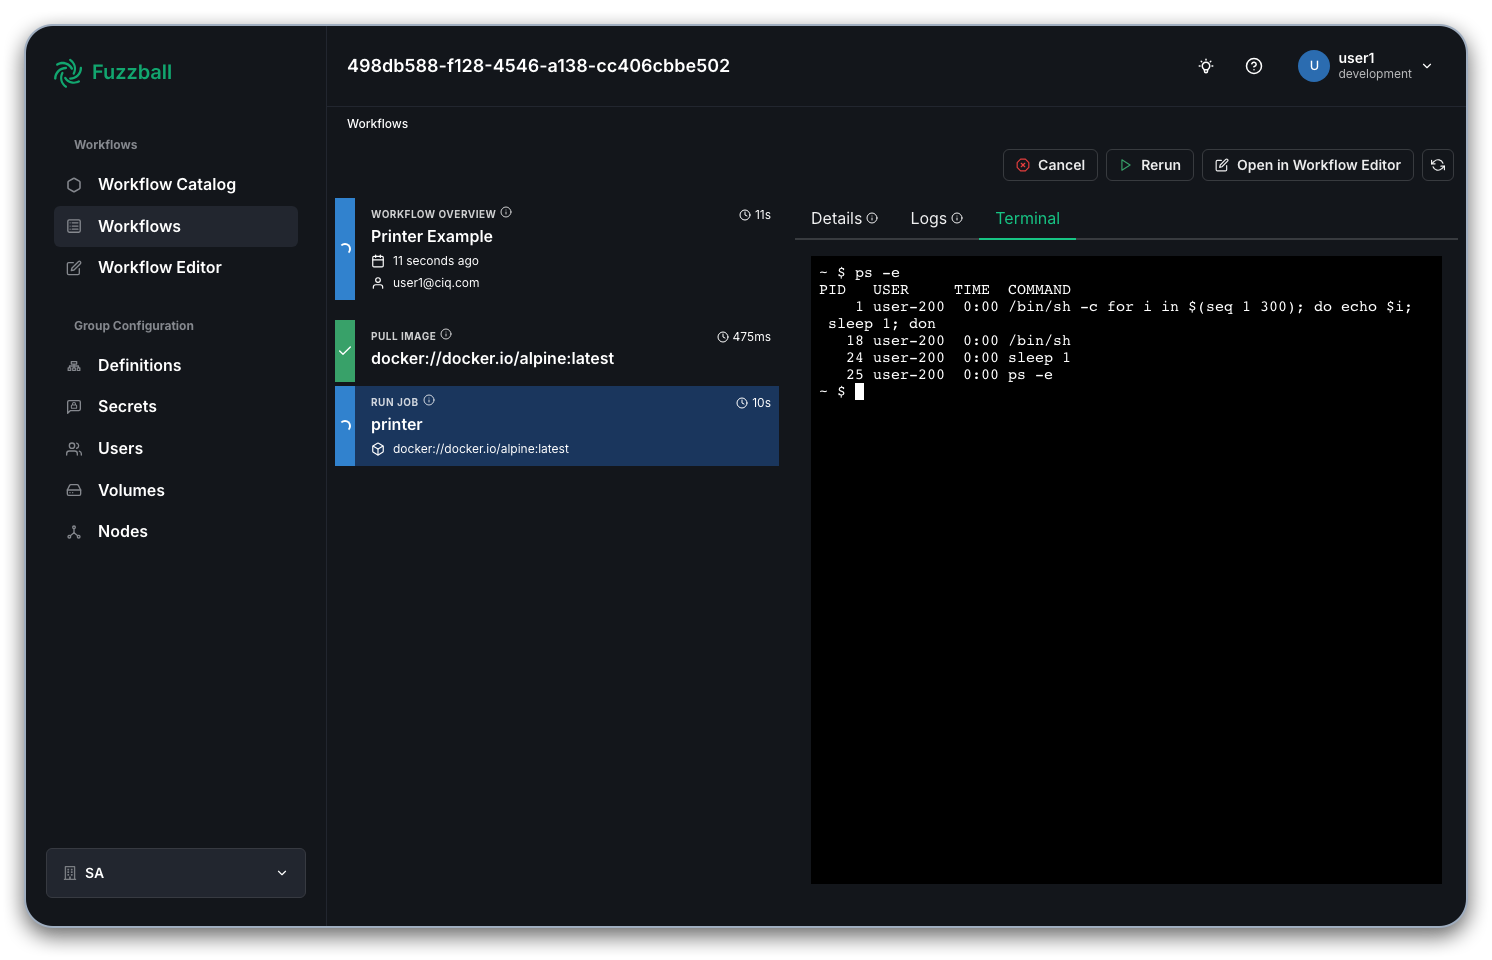Open Workflow Catalog in the sidebar

pos(176,184)
